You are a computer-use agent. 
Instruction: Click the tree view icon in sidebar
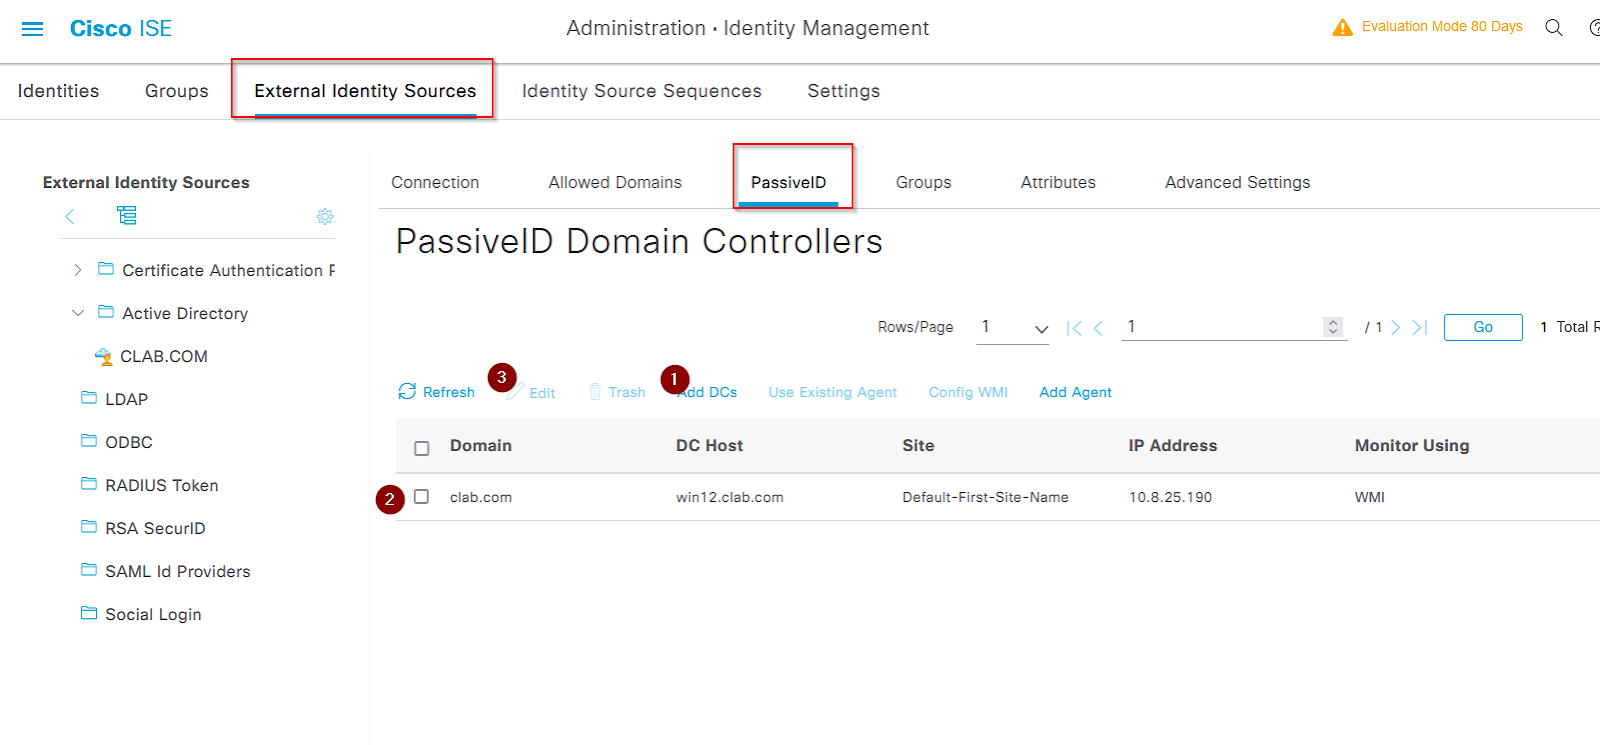(x=127, y=215)
